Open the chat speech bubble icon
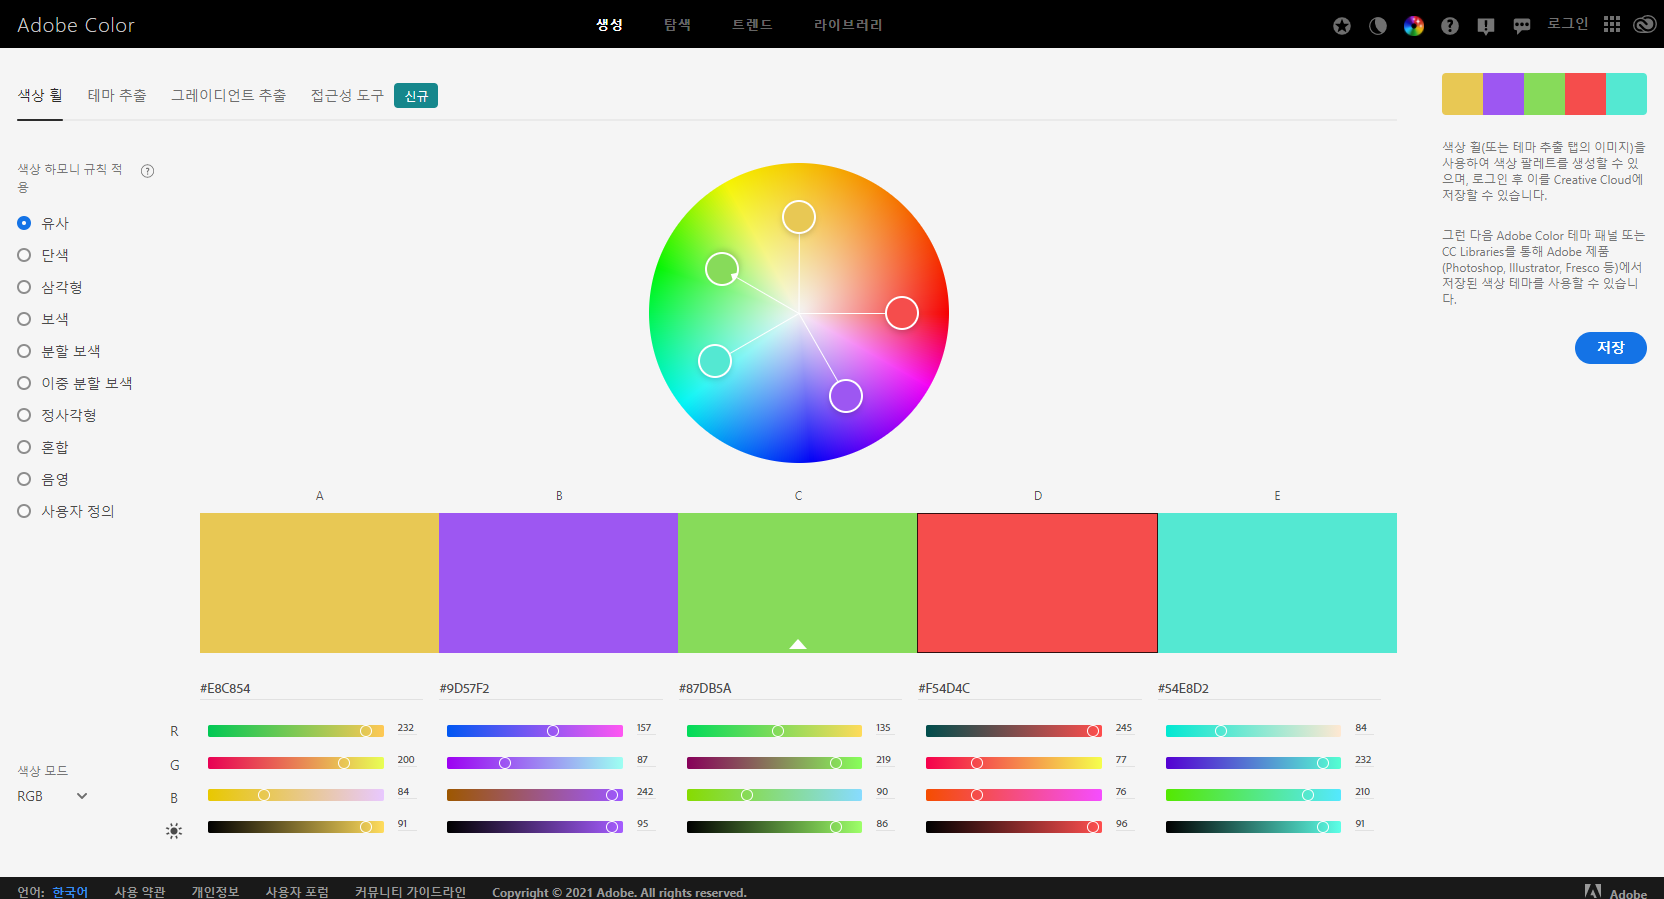 click(x=1522, y=26)
